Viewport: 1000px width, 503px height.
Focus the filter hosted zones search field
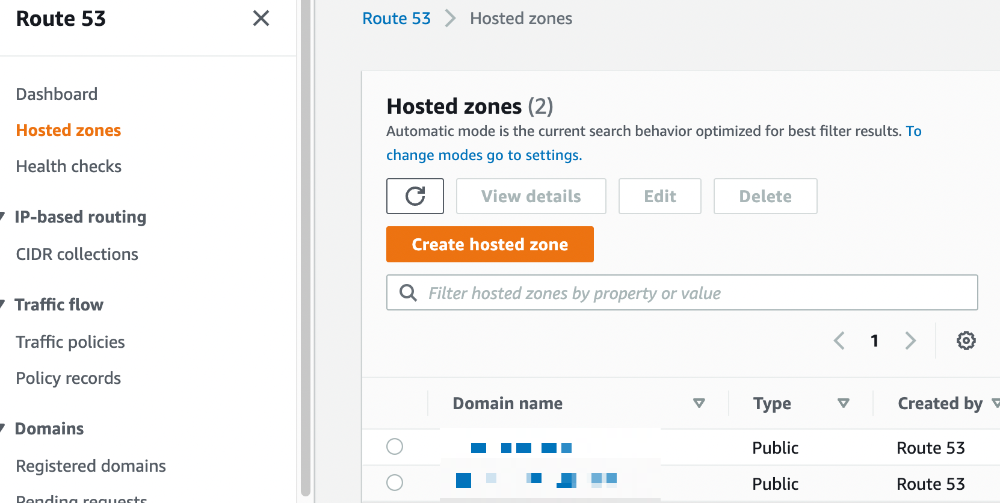[682, 293]
